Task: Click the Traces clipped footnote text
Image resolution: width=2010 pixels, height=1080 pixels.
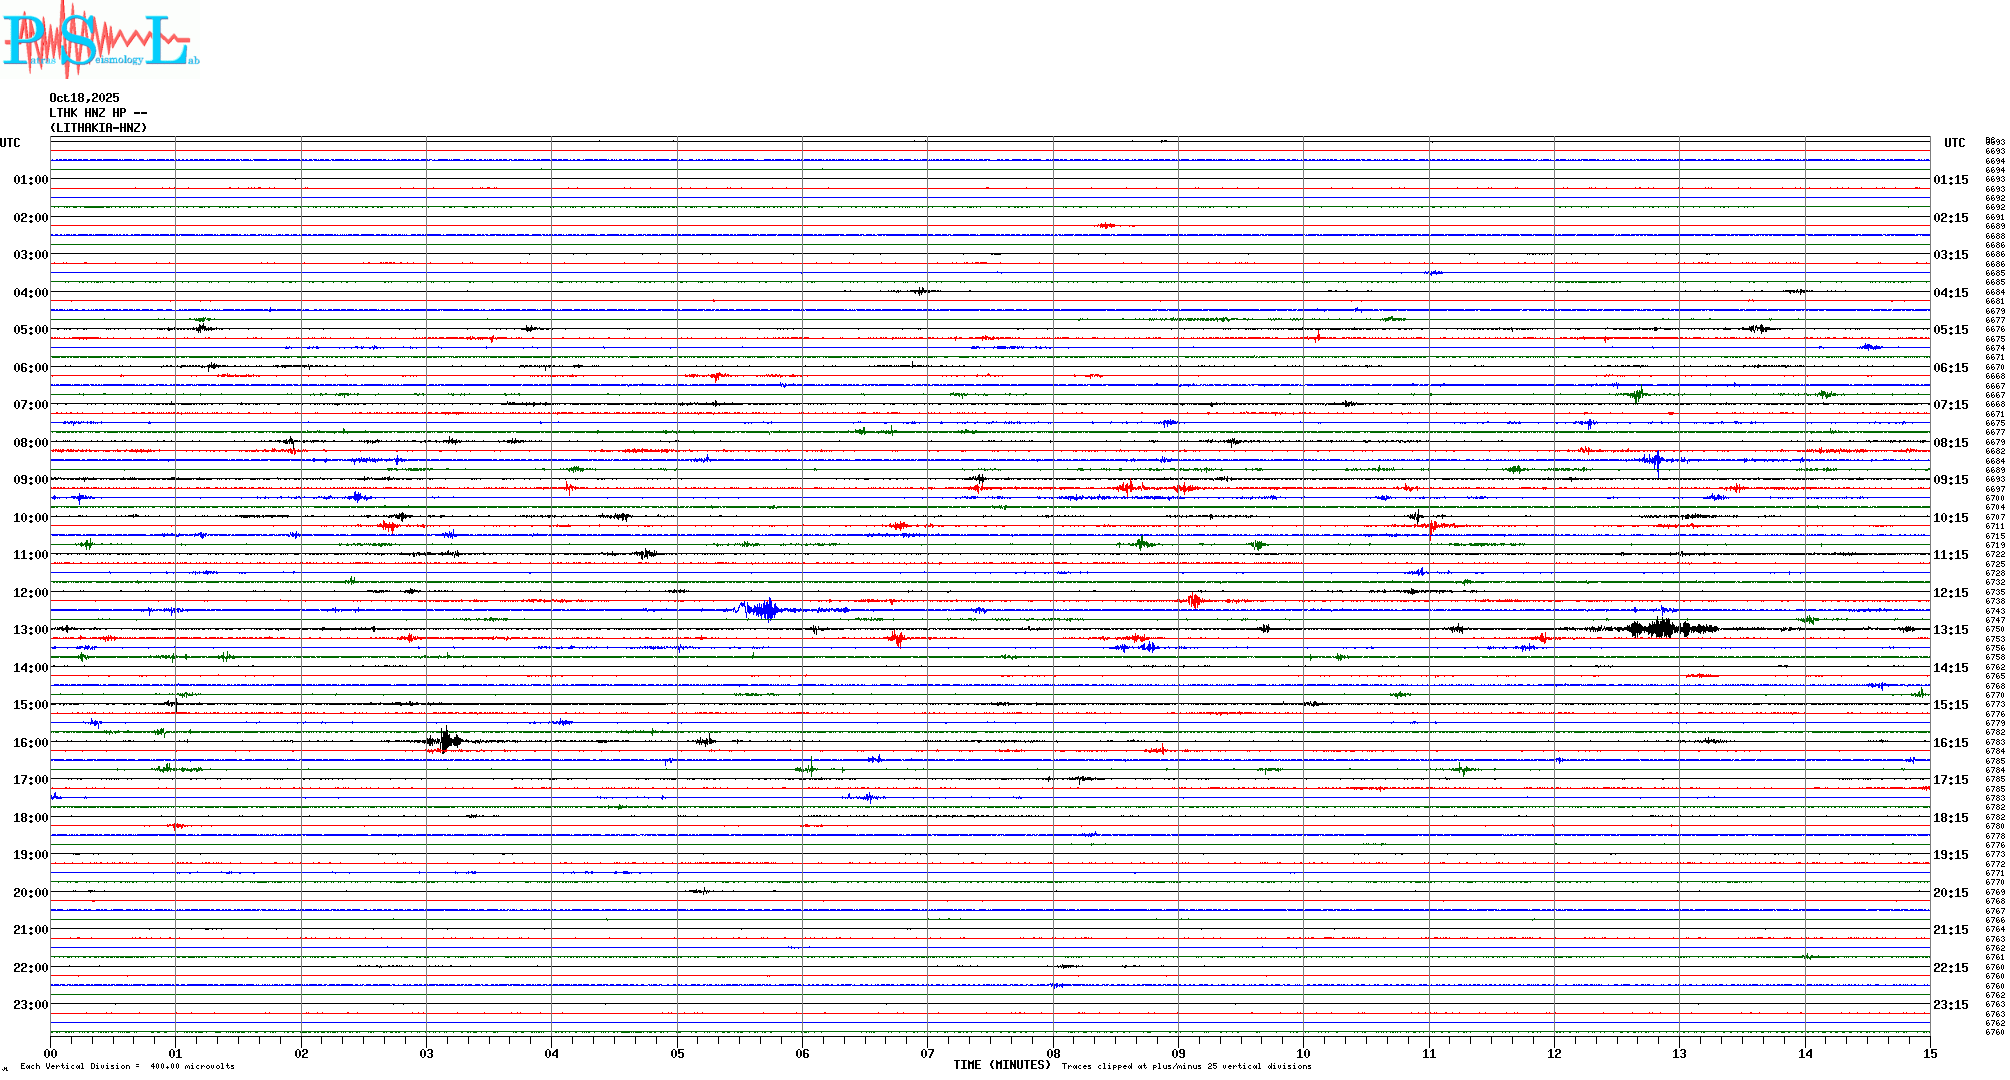Action: tap(1186, 1067)
